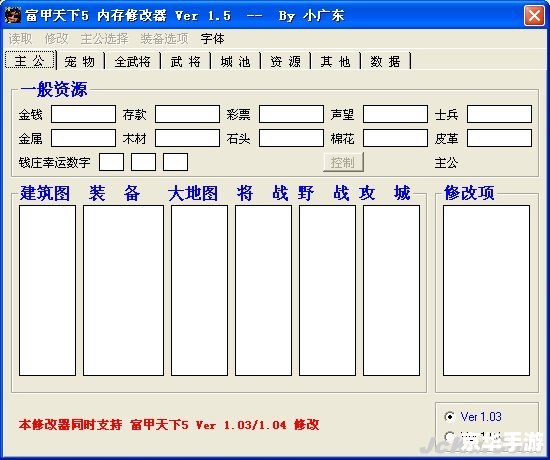Click the 装备 list box
Image resolution: width=550 pixels, height=460 pixels.
click(x=123, y=291)
